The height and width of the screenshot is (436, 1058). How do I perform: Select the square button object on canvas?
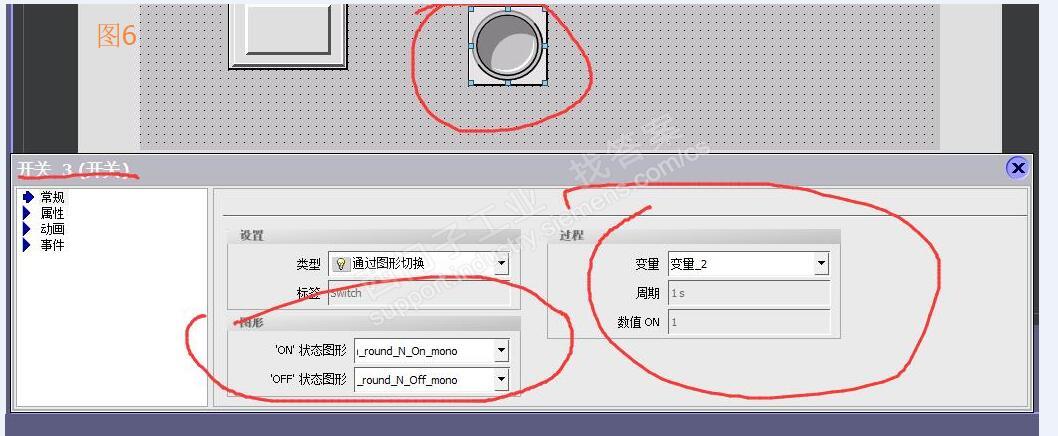[x=288, y=34]
